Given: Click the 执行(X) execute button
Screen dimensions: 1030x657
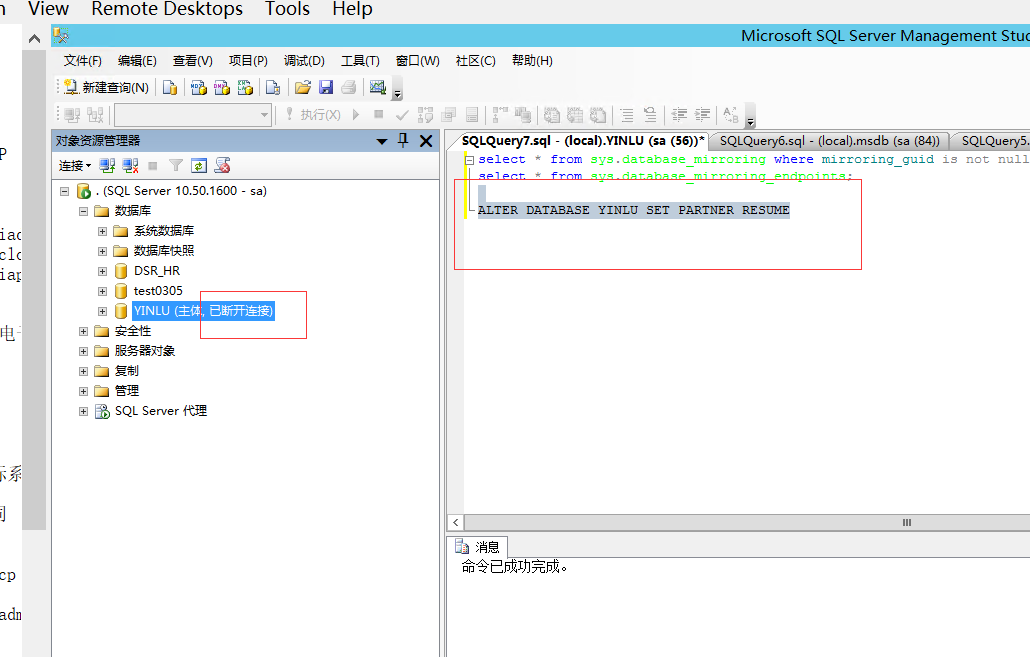Looking at the screenshot, I should [313, 115].
